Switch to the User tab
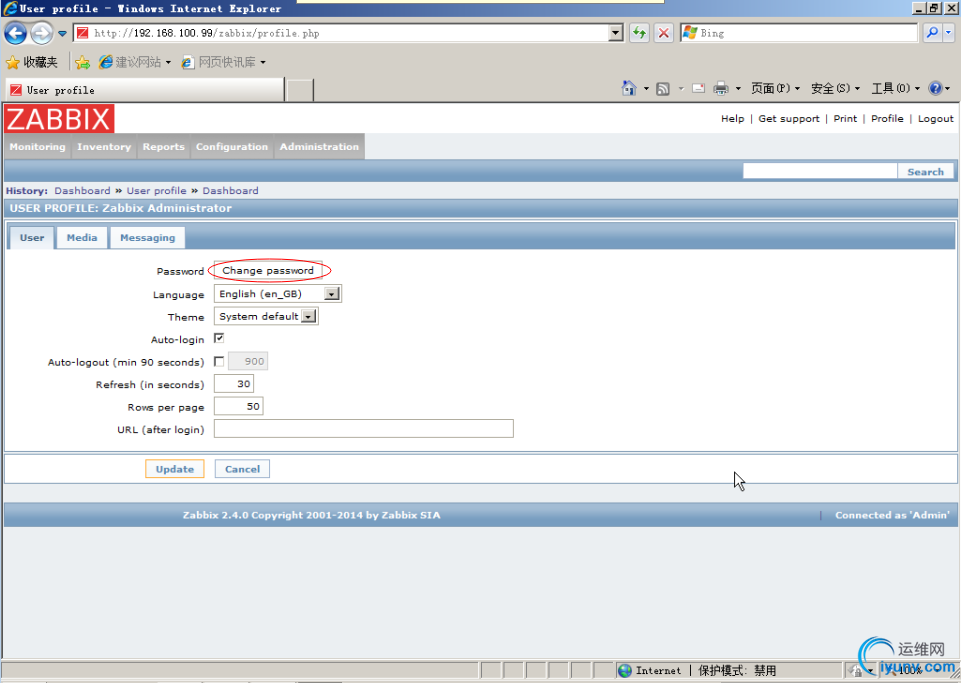961x683 pixels. click(32, 237)
